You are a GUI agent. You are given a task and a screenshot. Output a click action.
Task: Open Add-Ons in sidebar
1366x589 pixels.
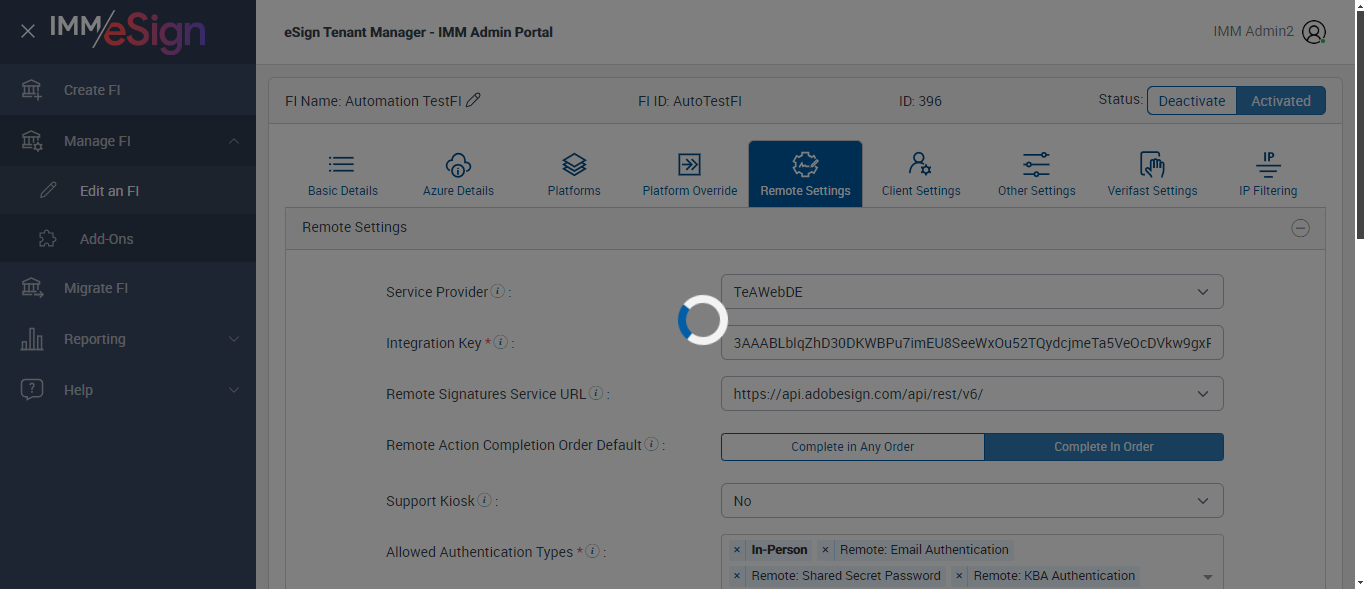tap(128, 239)
